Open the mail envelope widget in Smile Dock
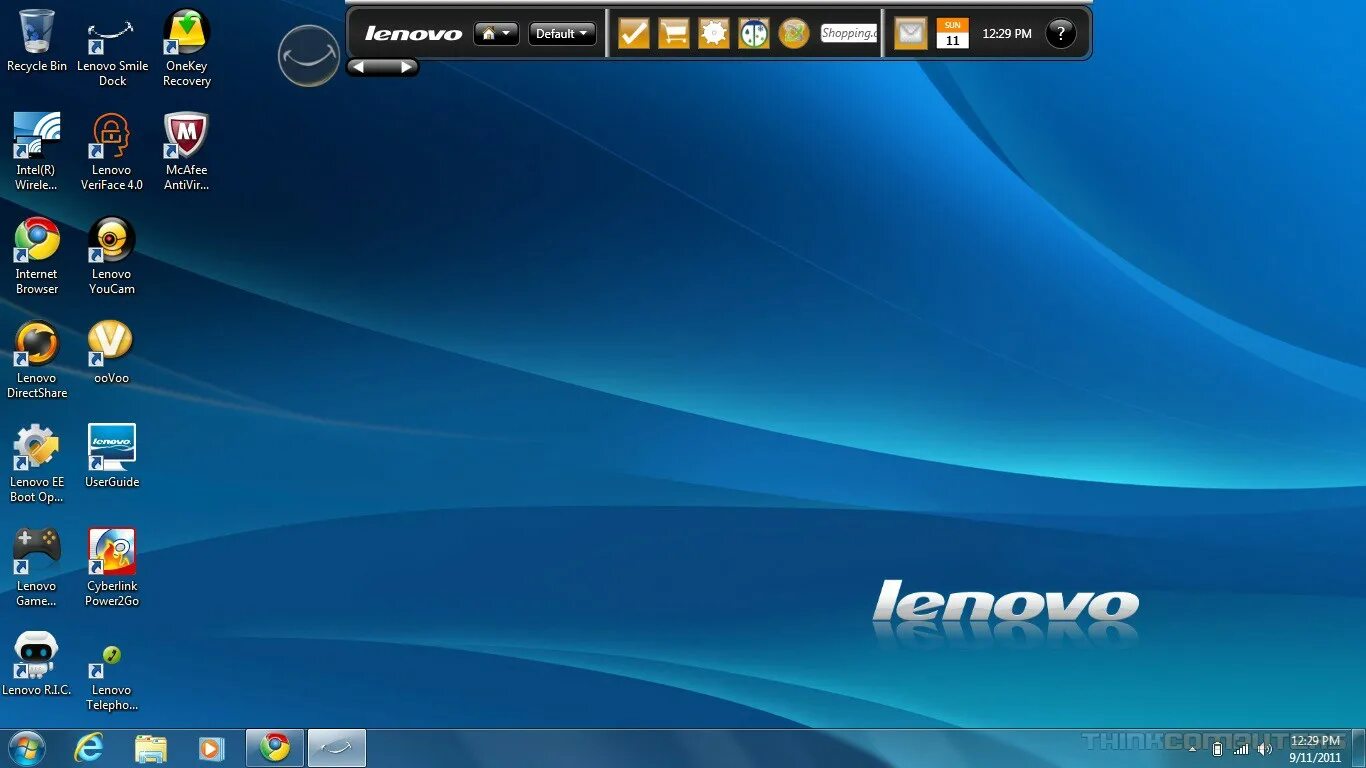This screenshot has height=768, width=1366. tap(911, 33)
